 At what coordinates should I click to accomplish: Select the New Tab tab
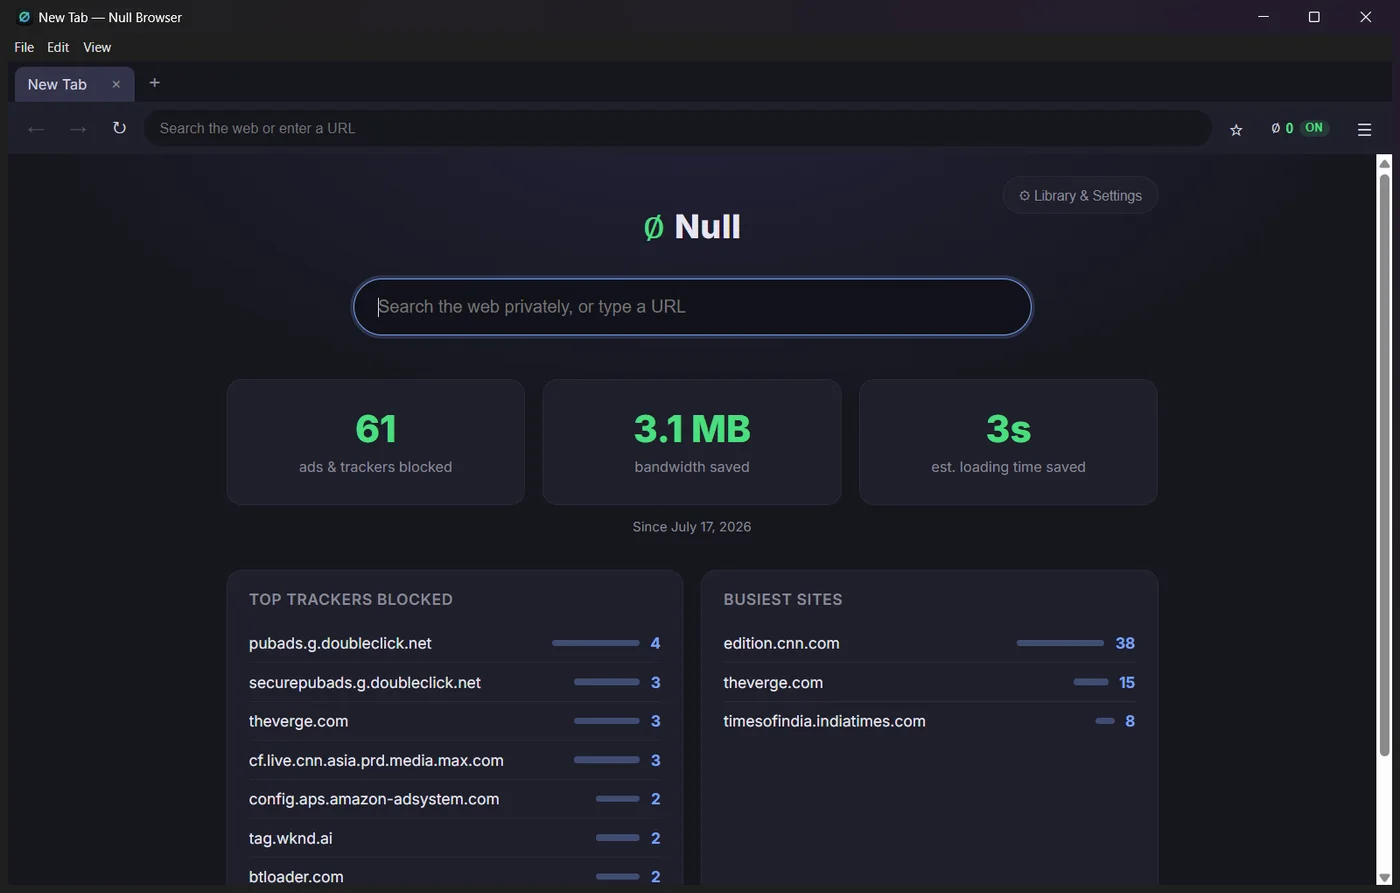[74, 84]
